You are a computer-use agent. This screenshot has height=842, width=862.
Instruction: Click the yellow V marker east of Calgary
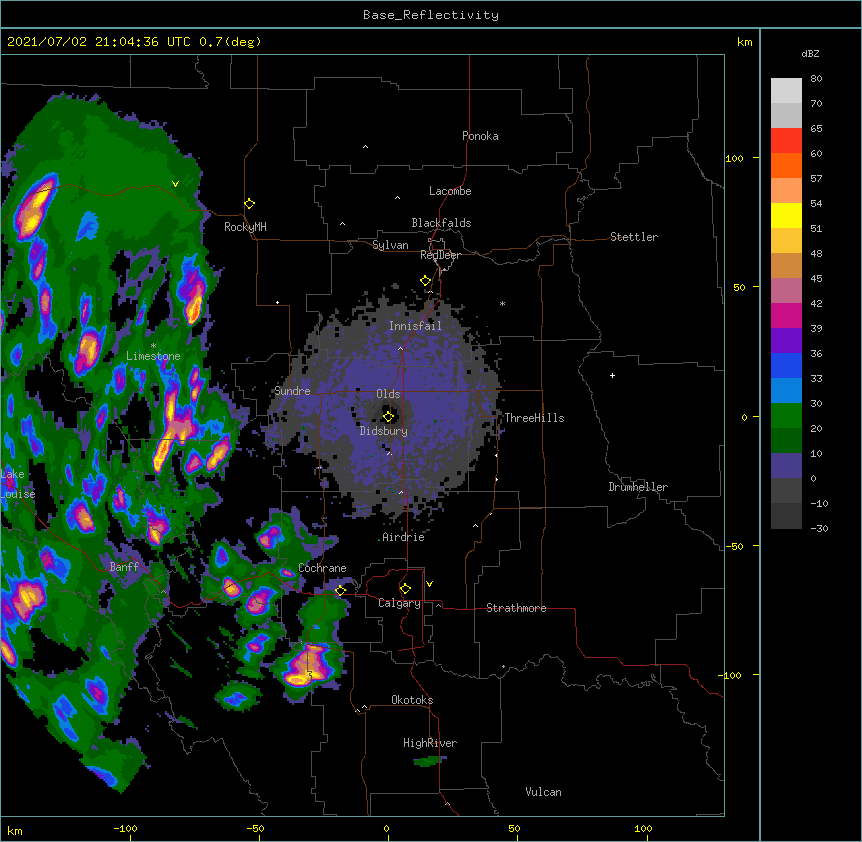pos(429,584)
